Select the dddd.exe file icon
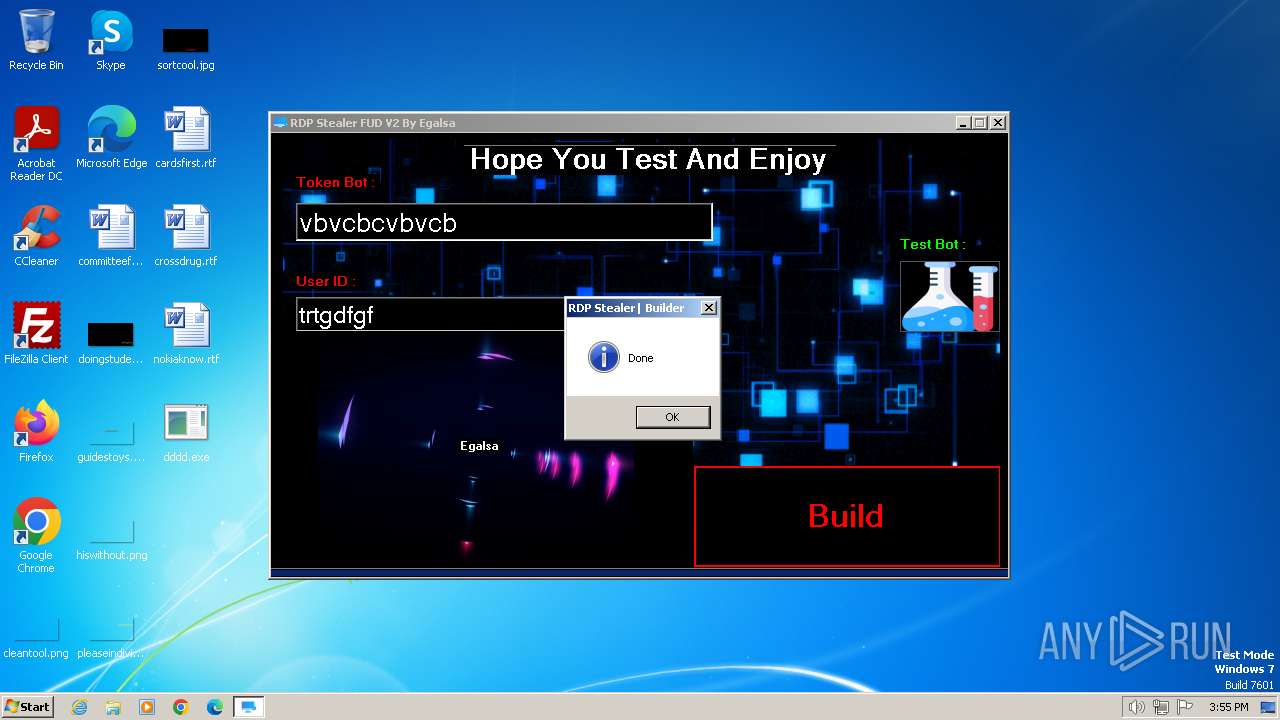This screenshot has width=1280, height=720. (186, 432)
